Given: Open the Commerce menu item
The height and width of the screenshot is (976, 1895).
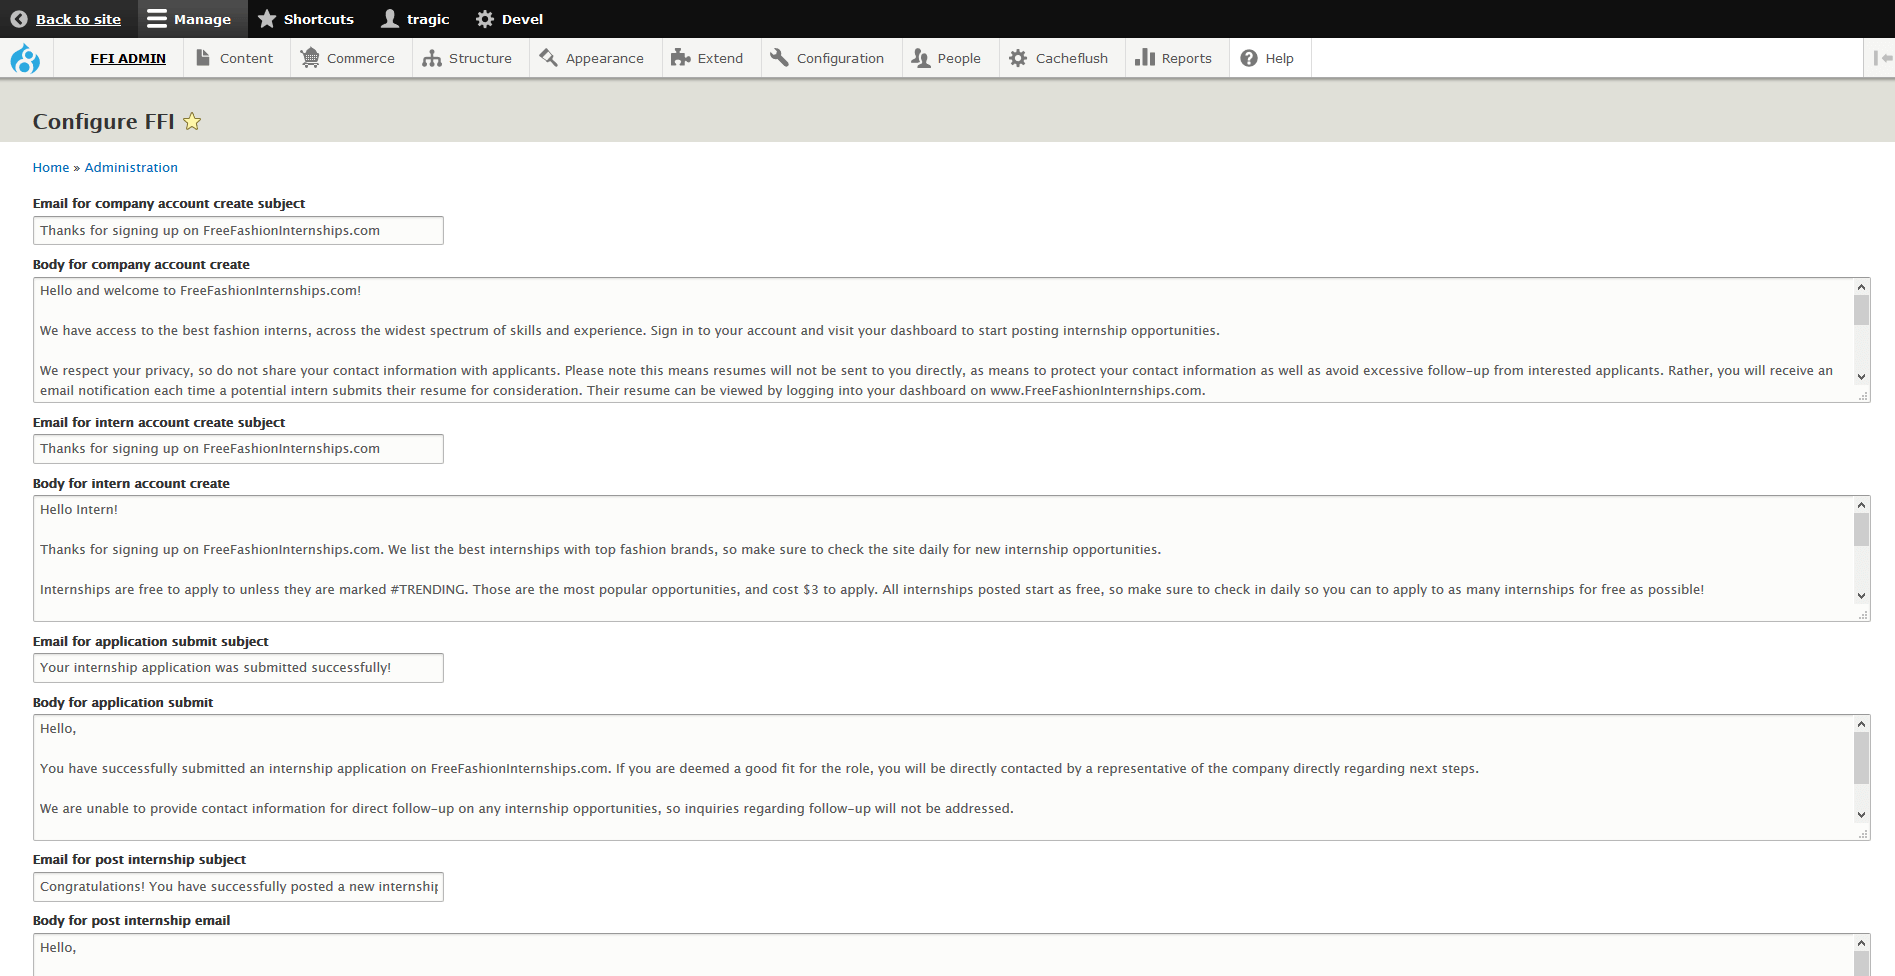Looking at the screenshot, I should tap(360, 58).
